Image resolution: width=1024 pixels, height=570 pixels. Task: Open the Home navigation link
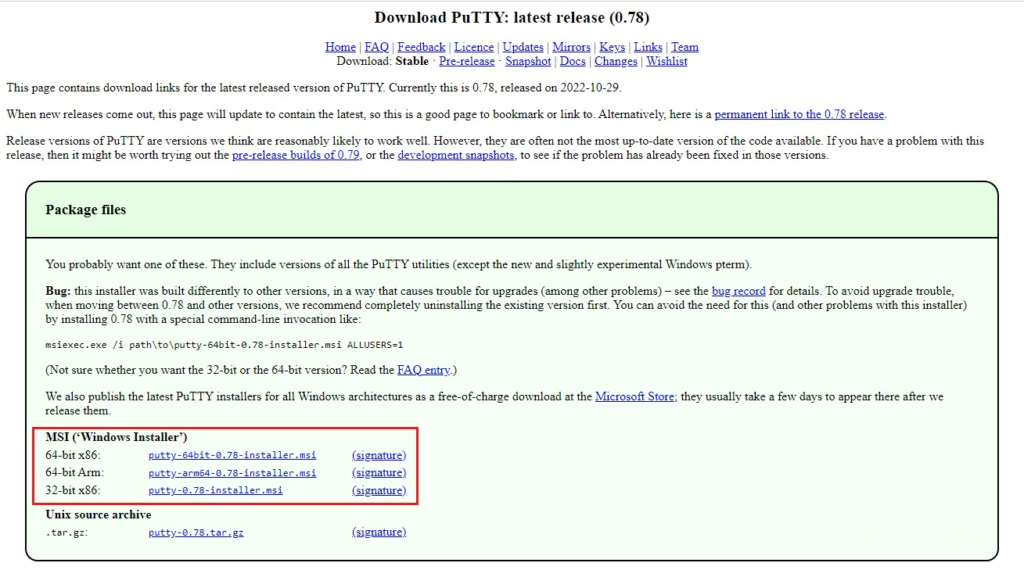pyautogui.click(x=340, y=47)
